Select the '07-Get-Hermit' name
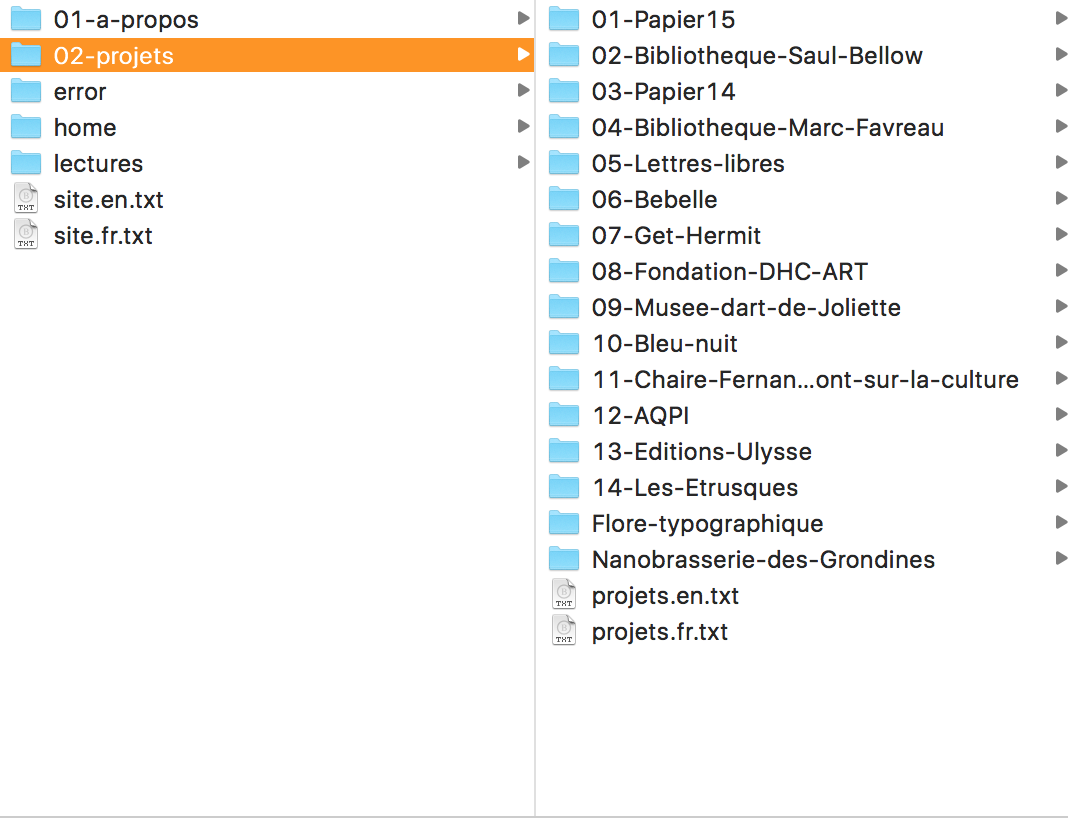Image resolution: width=1068 pixels, height=824 pixels. tap(676, 236)
